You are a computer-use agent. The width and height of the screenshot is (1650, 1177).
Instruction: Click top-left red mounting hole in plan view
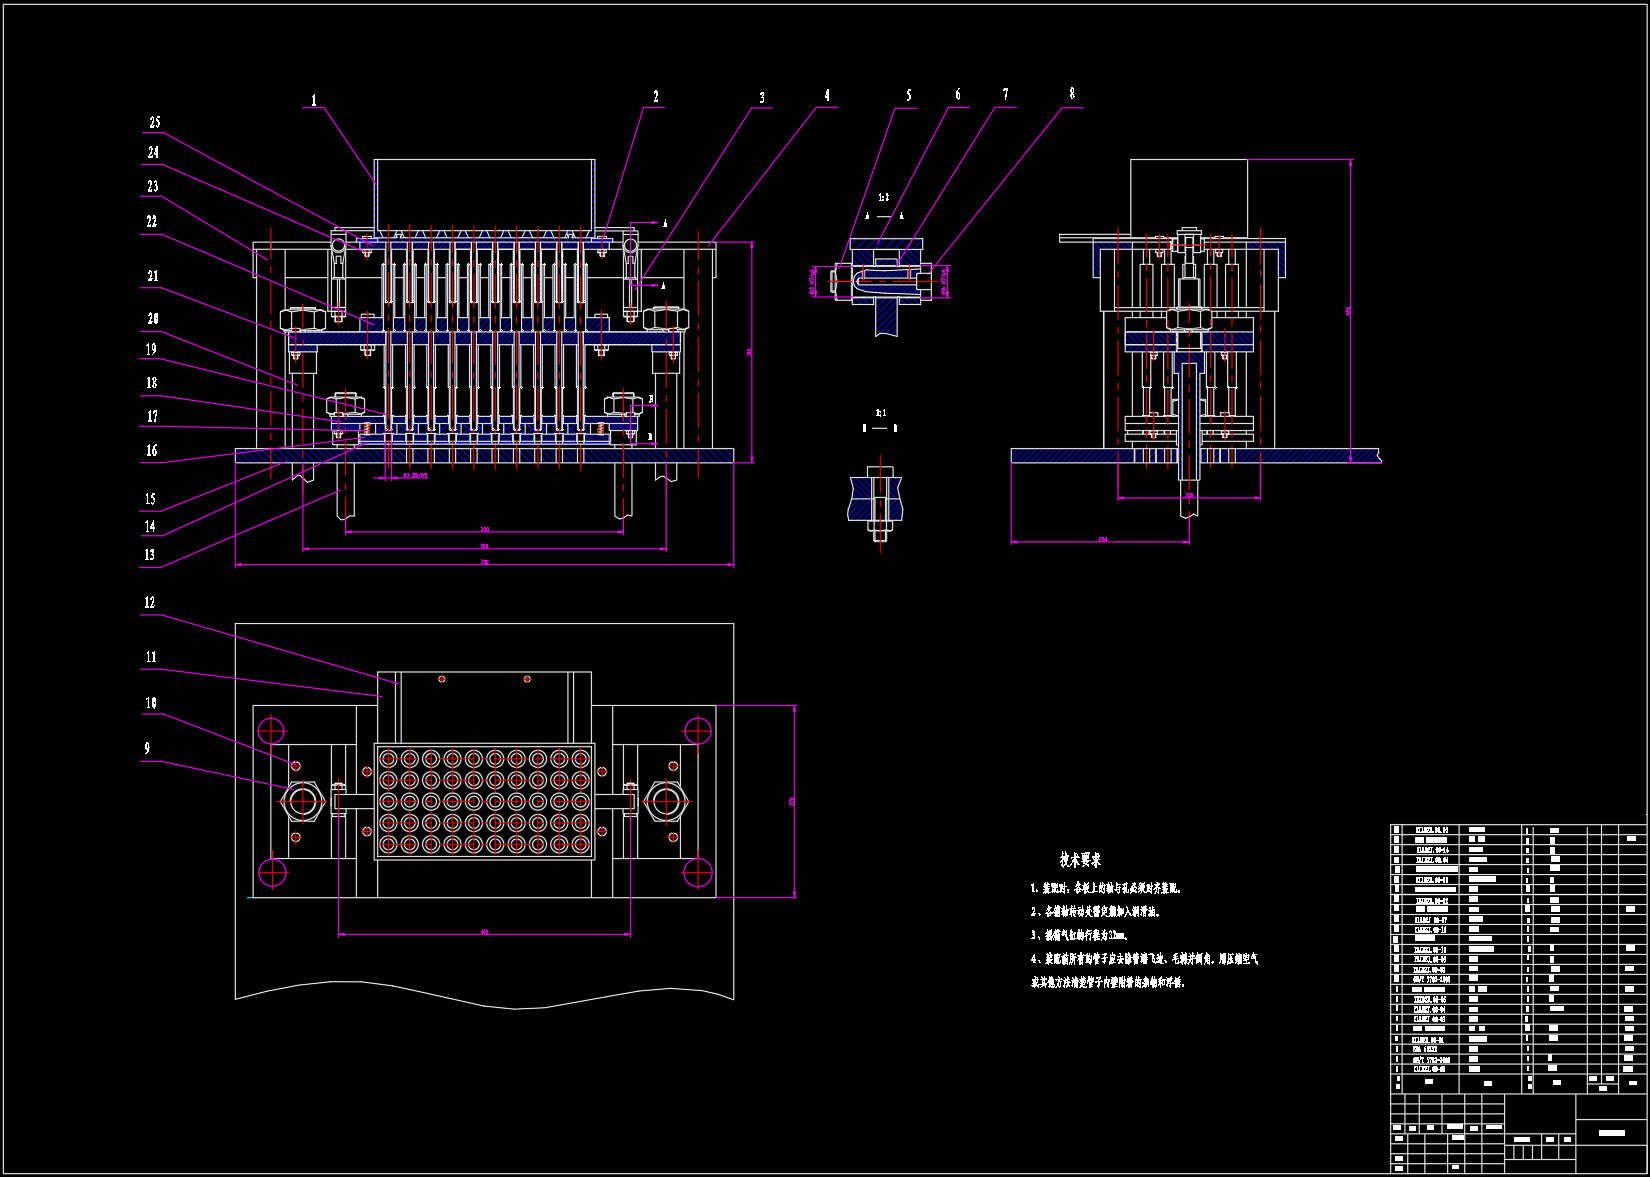click(x=271, y=730)
